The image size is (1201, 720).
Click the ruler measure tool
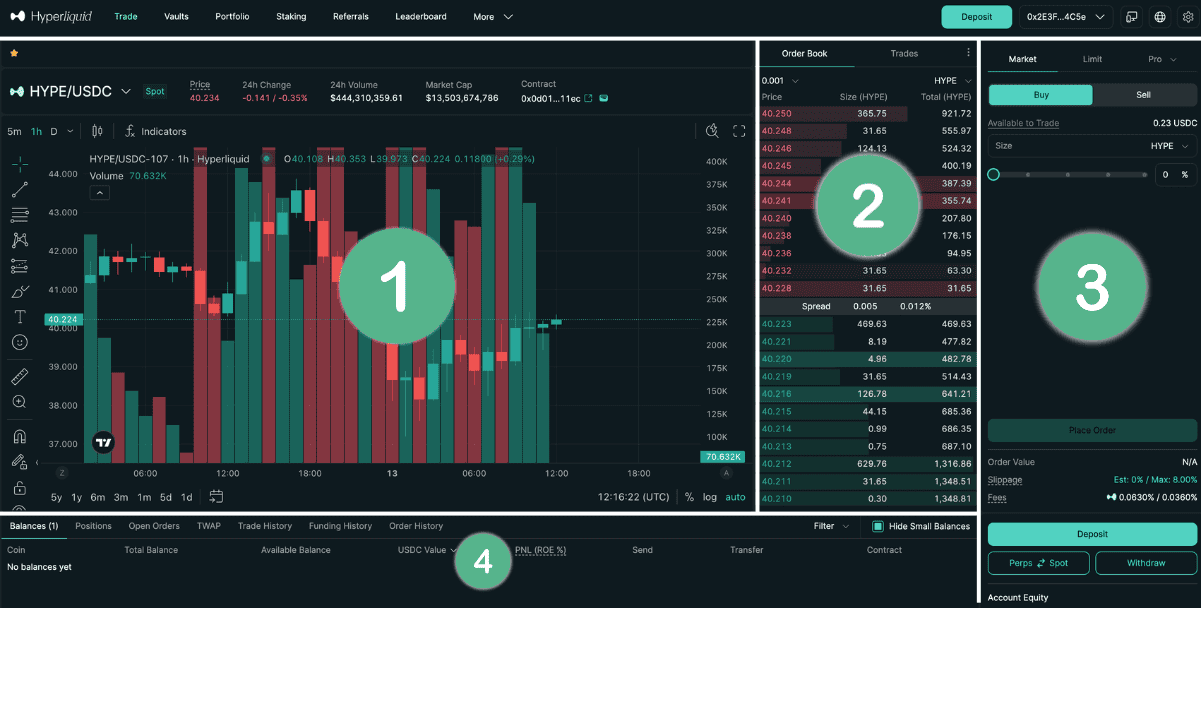(x=19, y=377)
